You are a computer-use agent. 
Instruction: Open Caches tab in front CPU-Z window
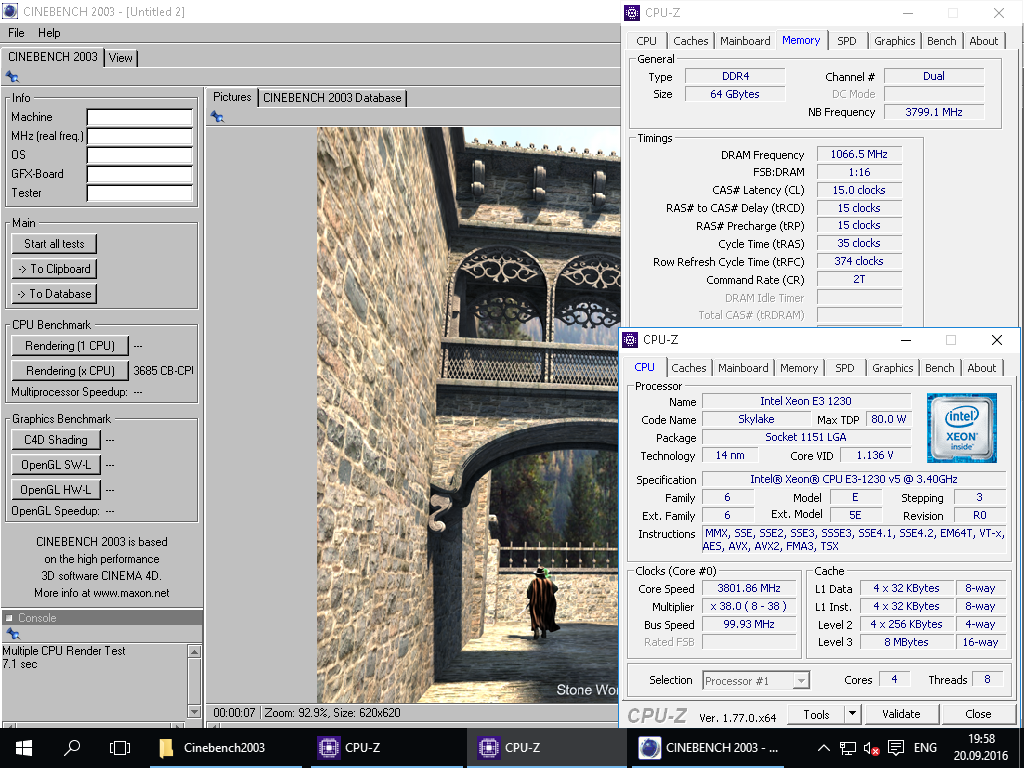[x=688, y=368]
